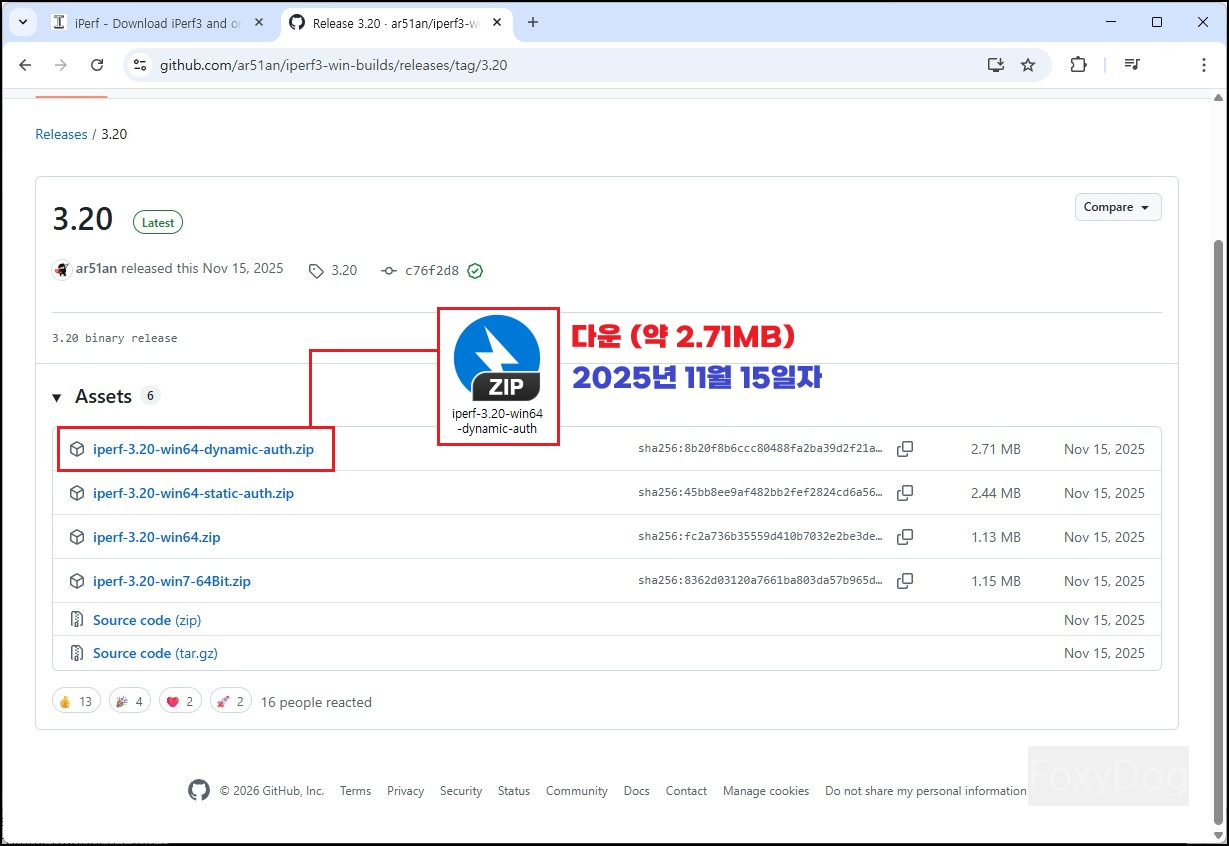Open the Compare dropdown
The image size is (1229, 846).
pyautogui.click(x=1118, y=207)
